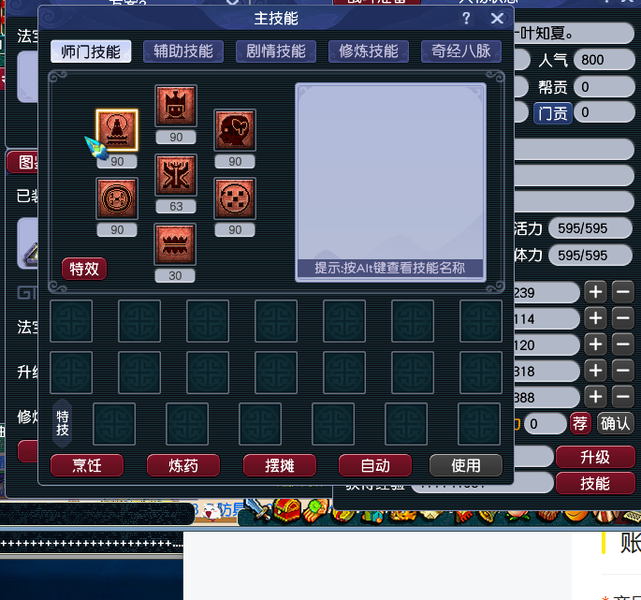Click the 炼药 button

[183, 466]
